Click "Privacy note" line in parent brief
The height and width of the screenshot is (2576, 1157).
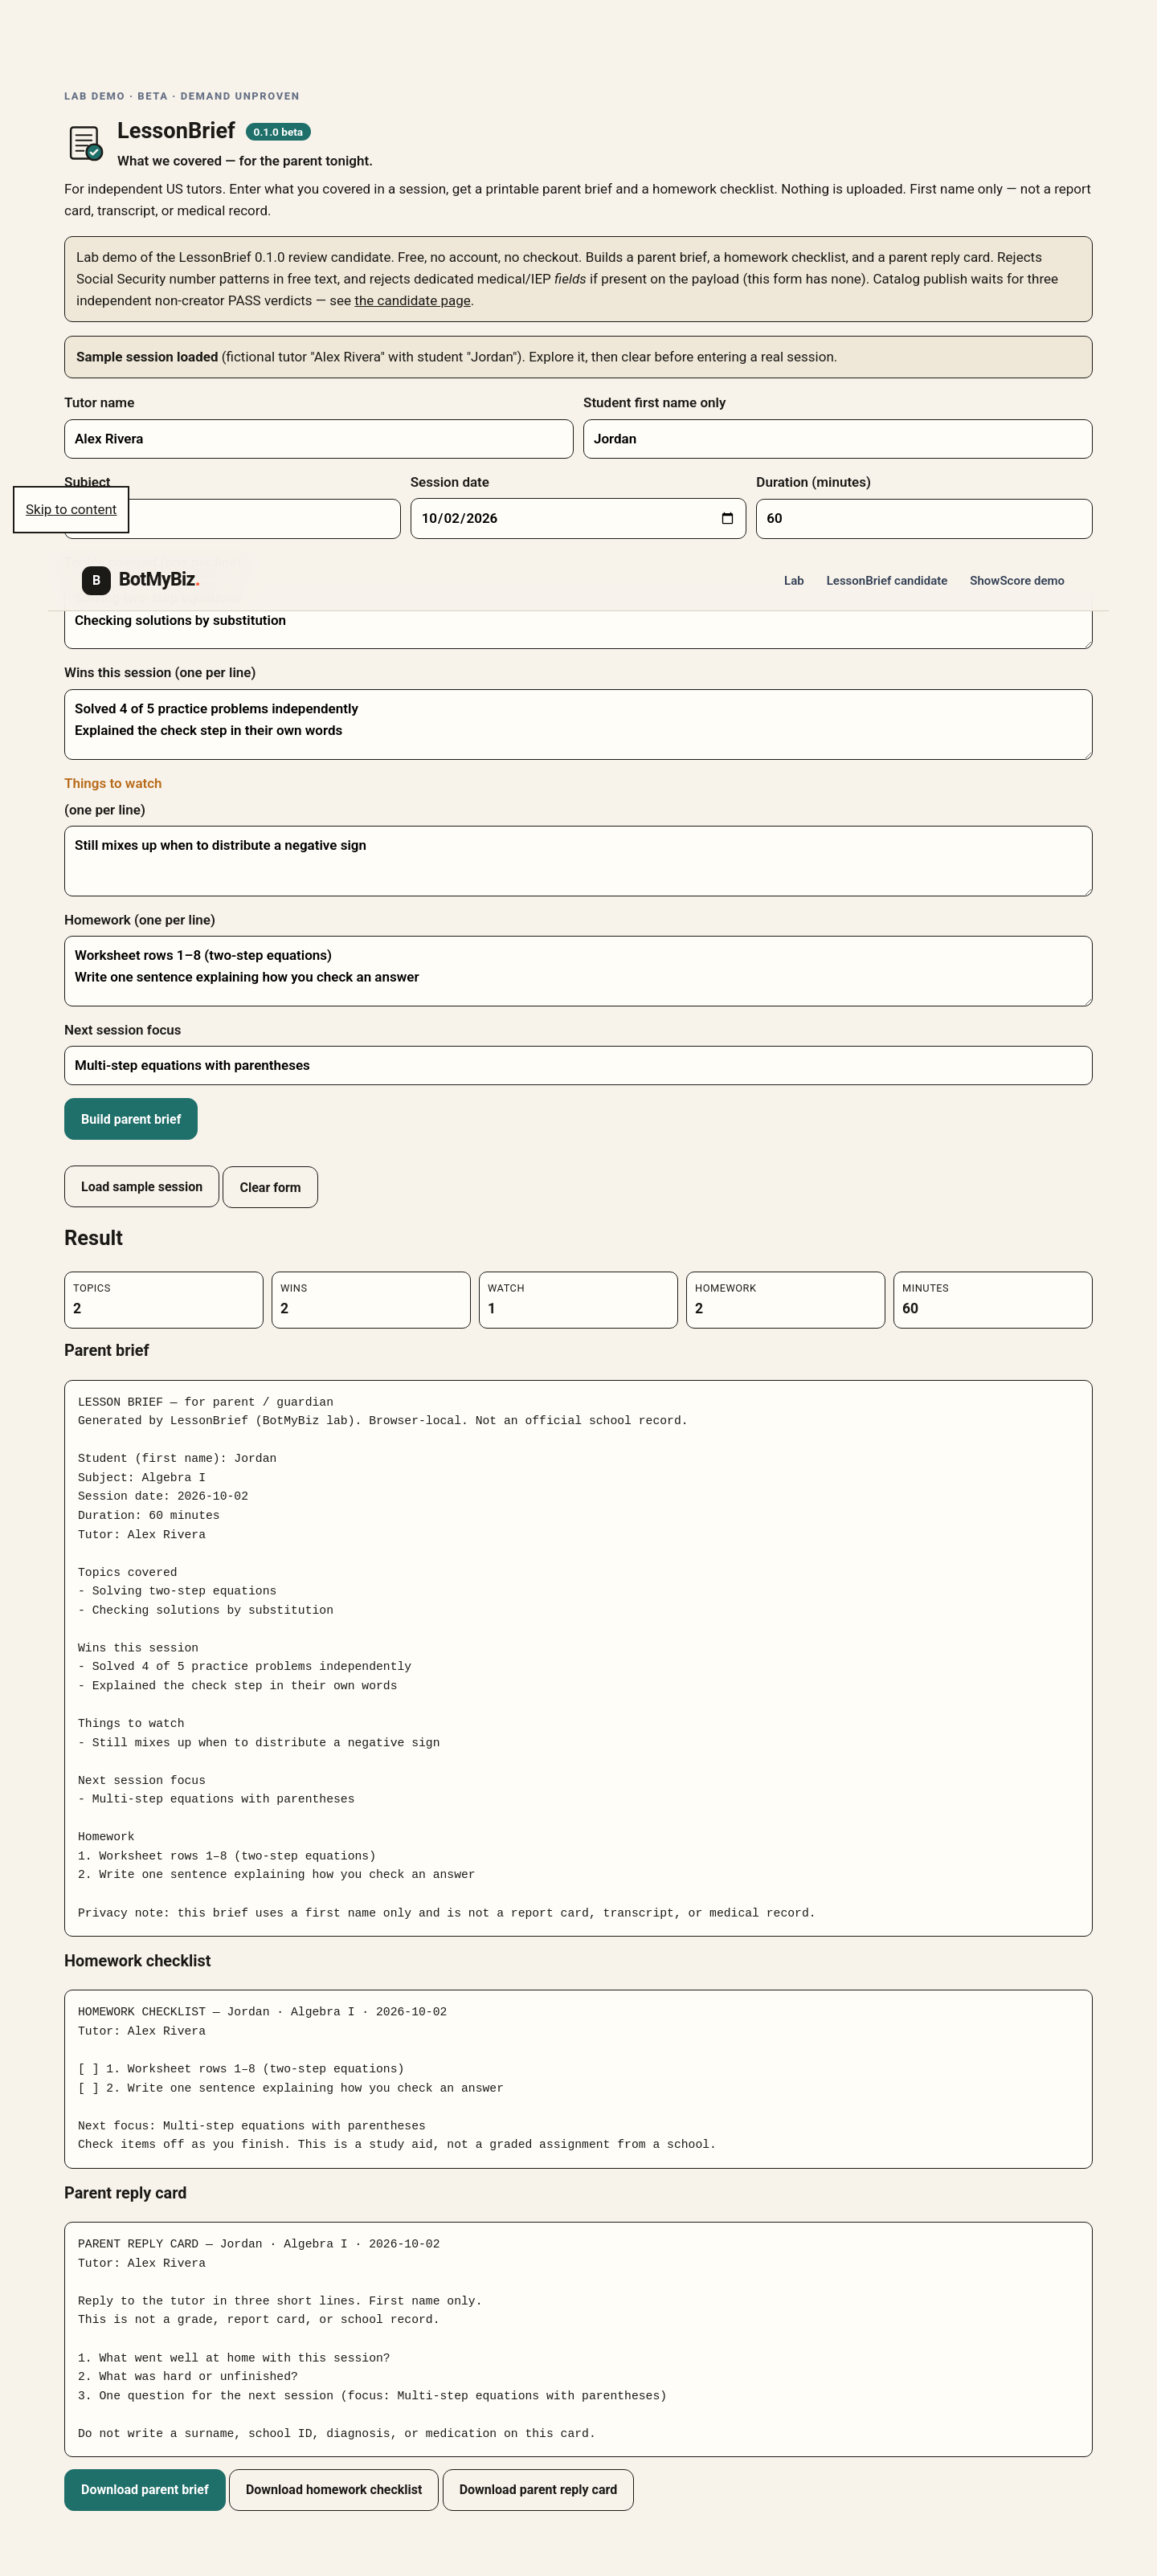[446, 1913]
